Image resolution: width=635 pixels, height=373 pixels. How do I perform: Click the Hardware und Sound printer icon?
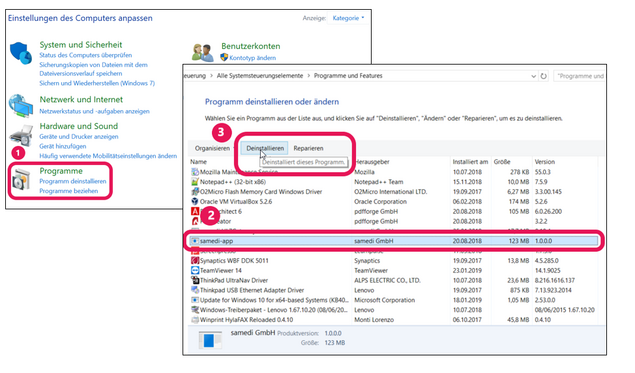pyautogui.click(x=20, y=136)
